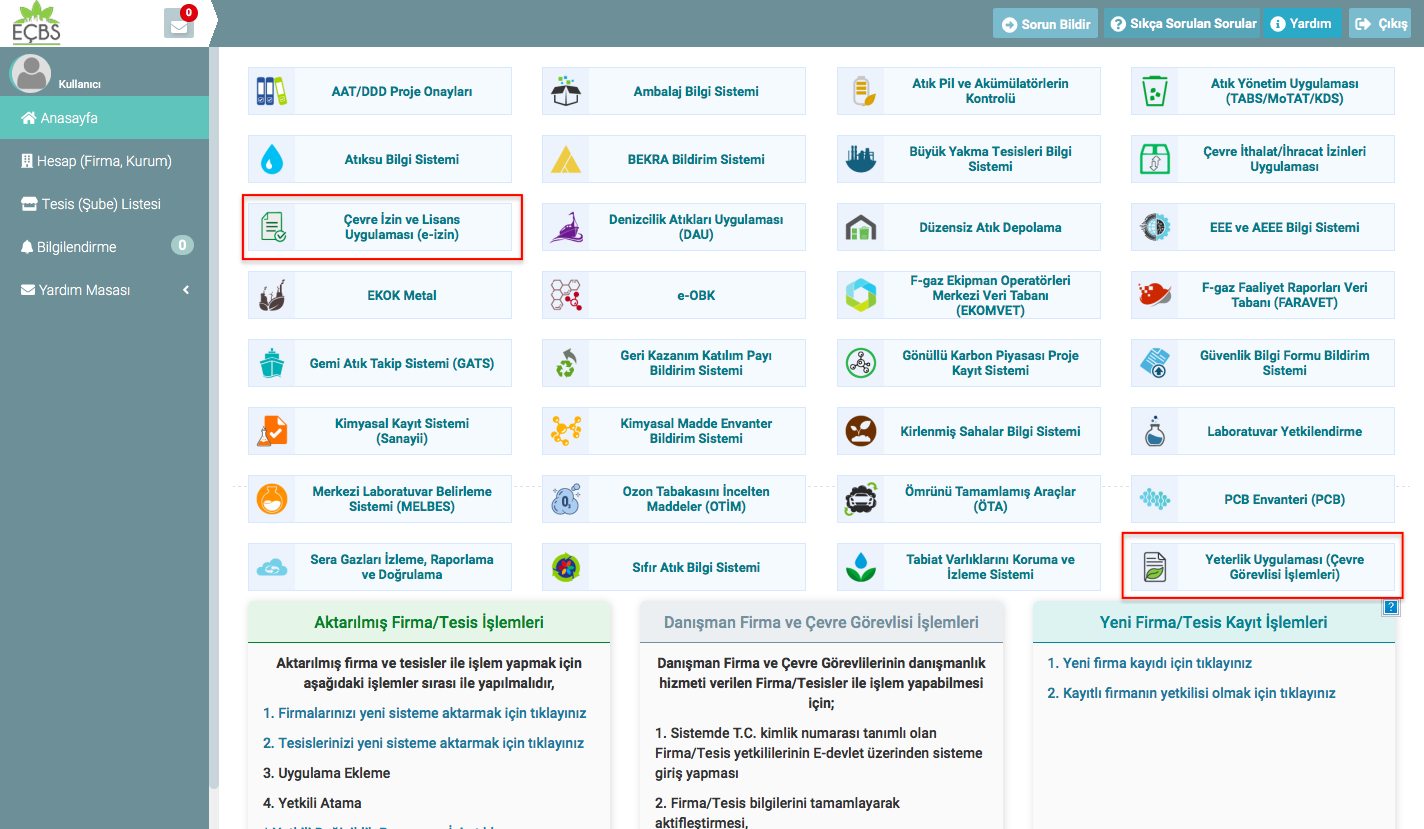This screenshot has width=1424, height=829.
Task: Click the blue help question mark icon
Action: [x=1390, y=606]
